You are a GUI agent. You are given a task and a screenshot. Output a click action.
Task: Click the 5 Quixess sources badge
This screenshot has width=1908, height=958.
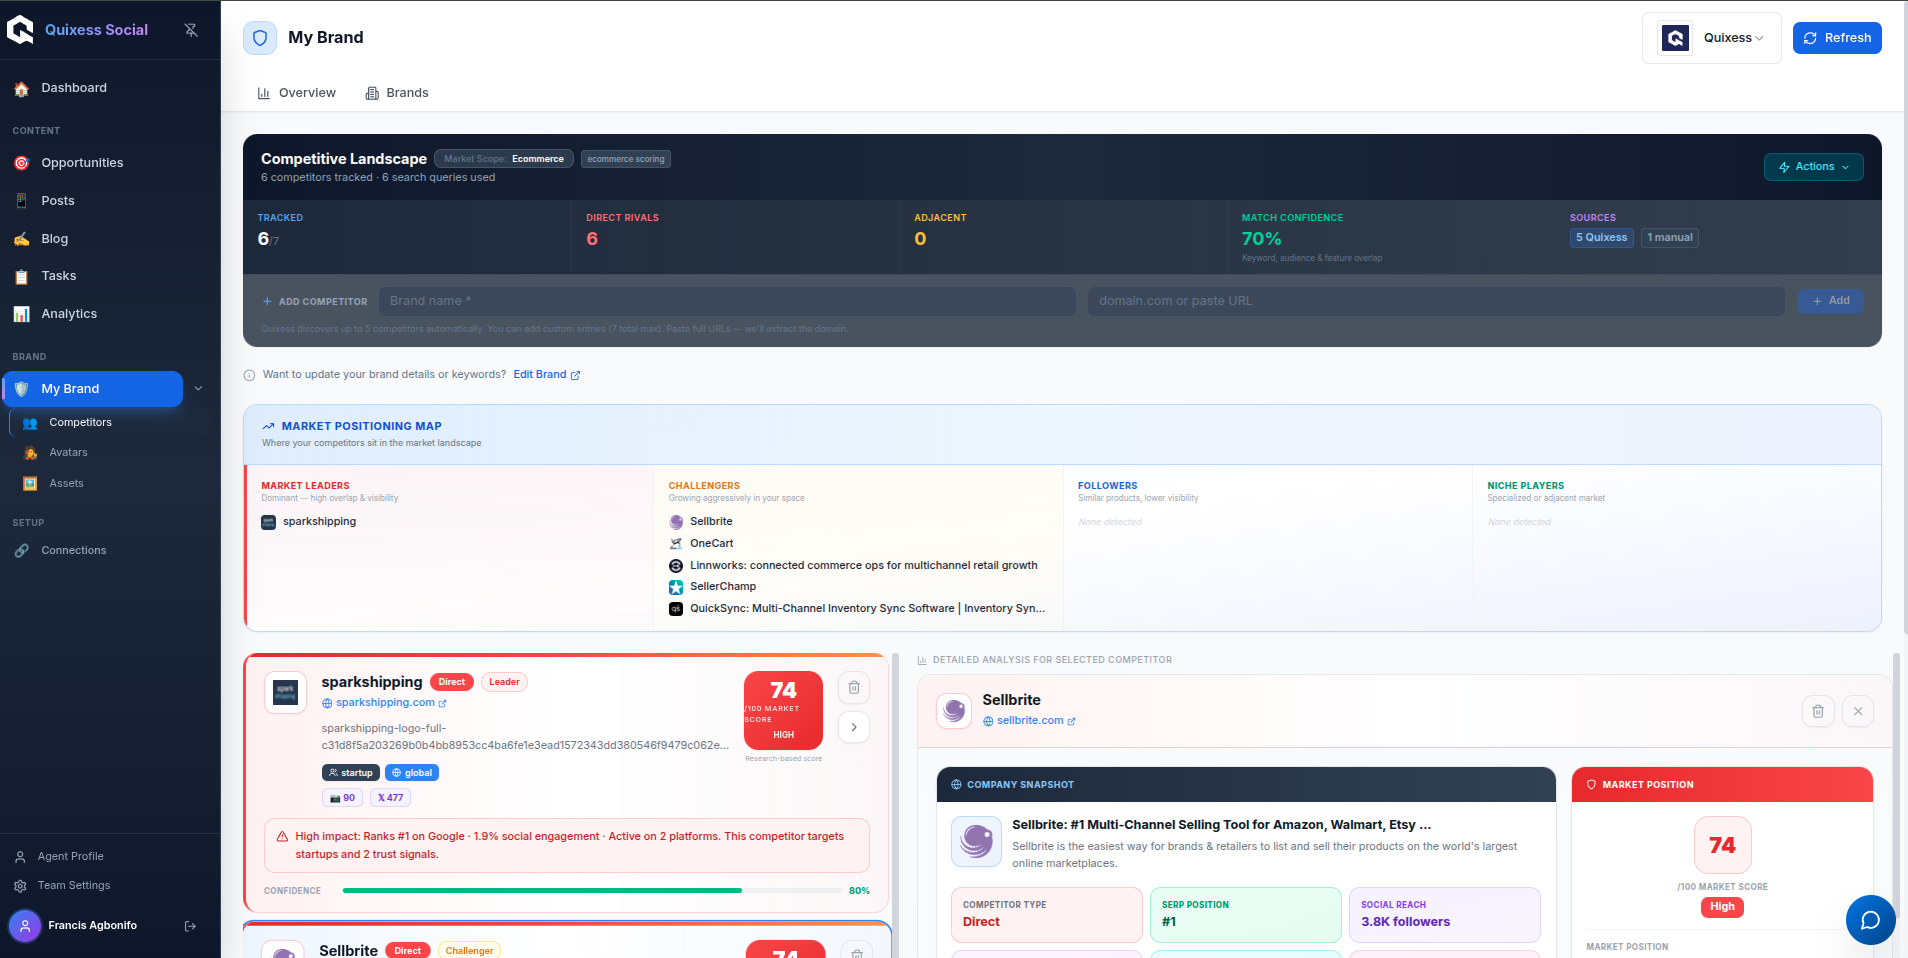1601,238
